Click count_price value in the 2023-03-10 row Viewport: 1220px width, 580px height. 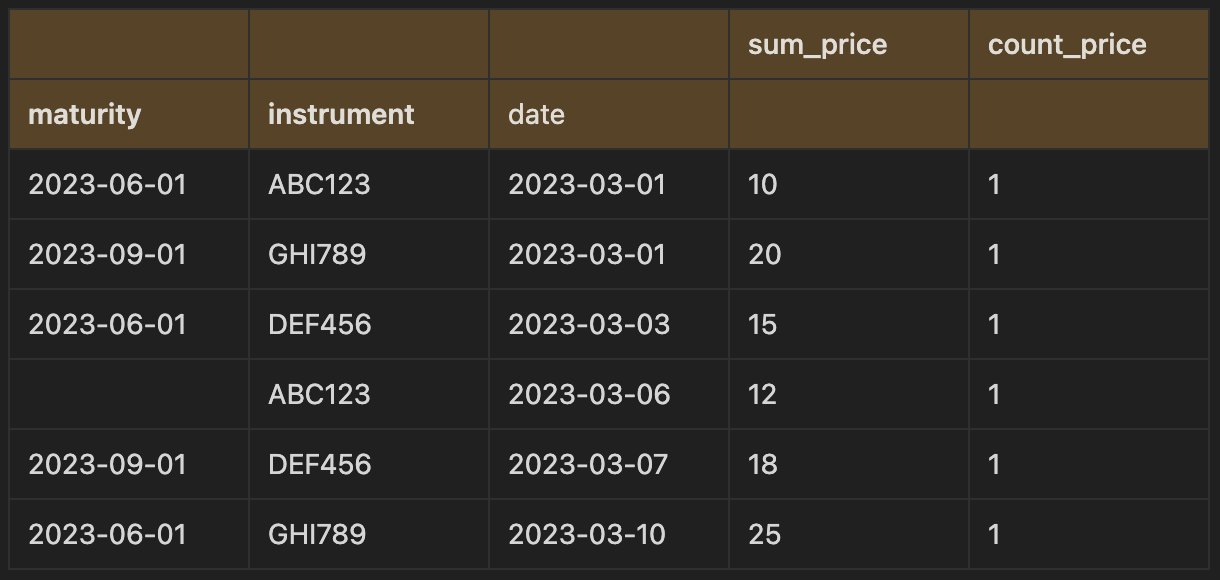tap(1089, 534)
